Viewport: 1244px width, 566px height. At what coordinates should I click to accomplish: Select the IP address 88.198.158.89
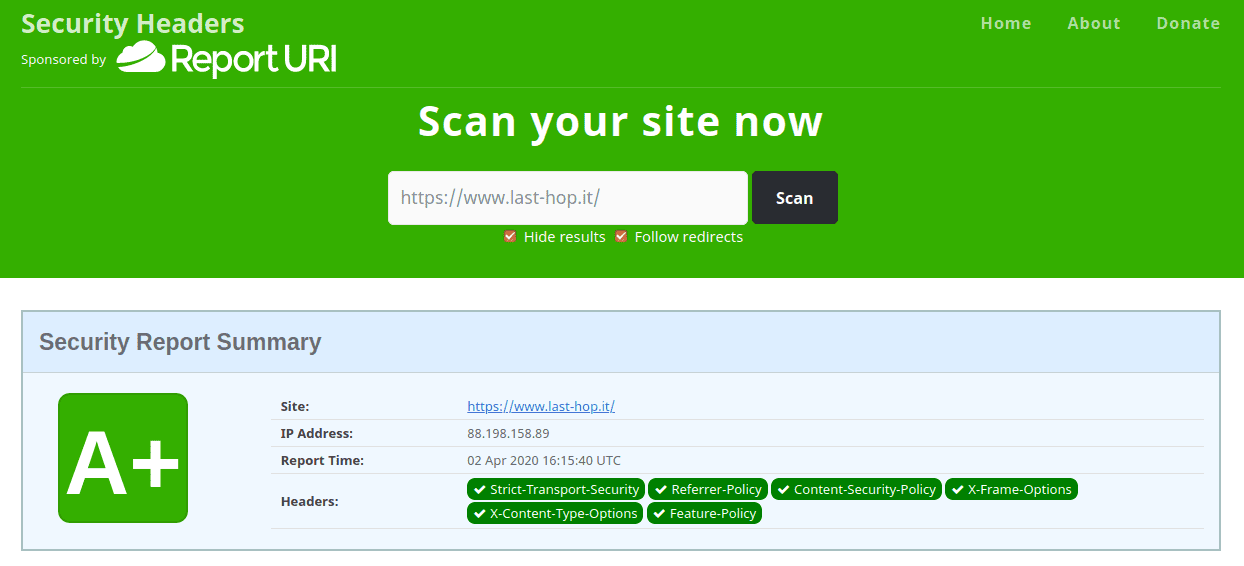click(508, 434)
